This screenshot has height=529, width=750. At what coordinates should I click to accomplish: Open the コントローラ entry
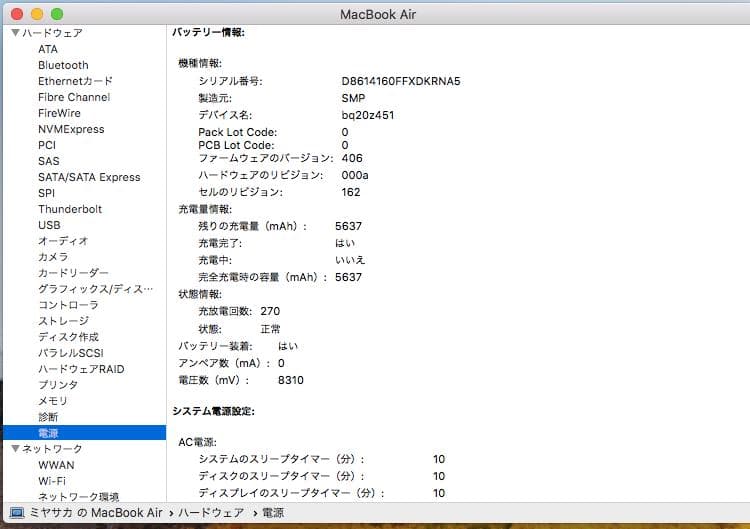point(68,305)
